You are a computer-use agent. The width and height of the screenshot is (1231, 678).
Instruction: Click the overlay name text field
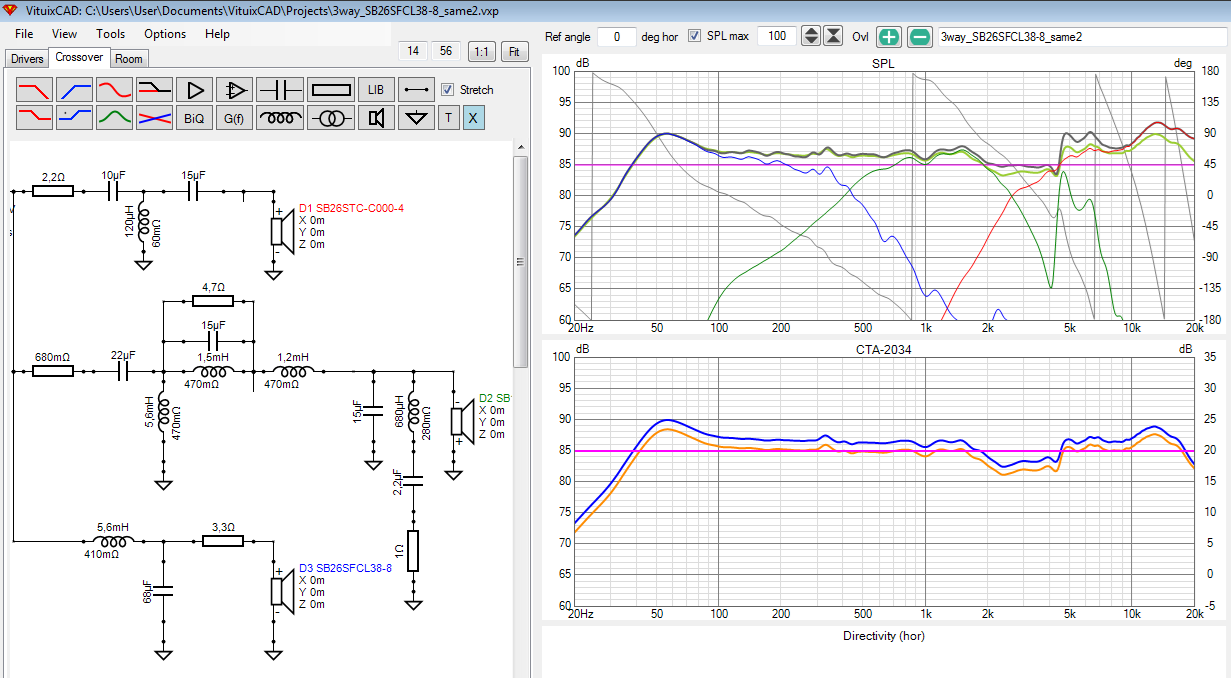click(1082, 37)
